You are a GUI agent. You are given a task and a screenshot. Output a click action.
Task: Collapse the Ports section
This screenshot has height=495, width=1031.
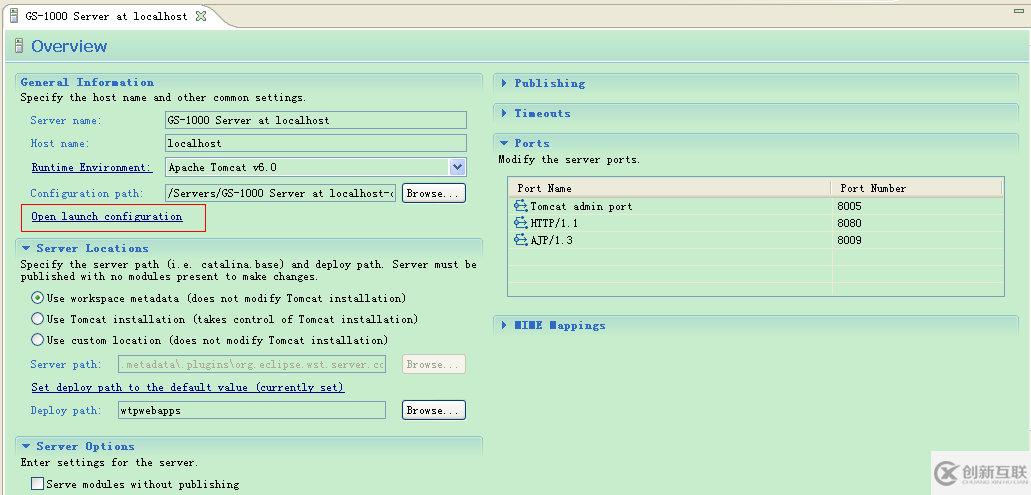click(x=504, y=143)
